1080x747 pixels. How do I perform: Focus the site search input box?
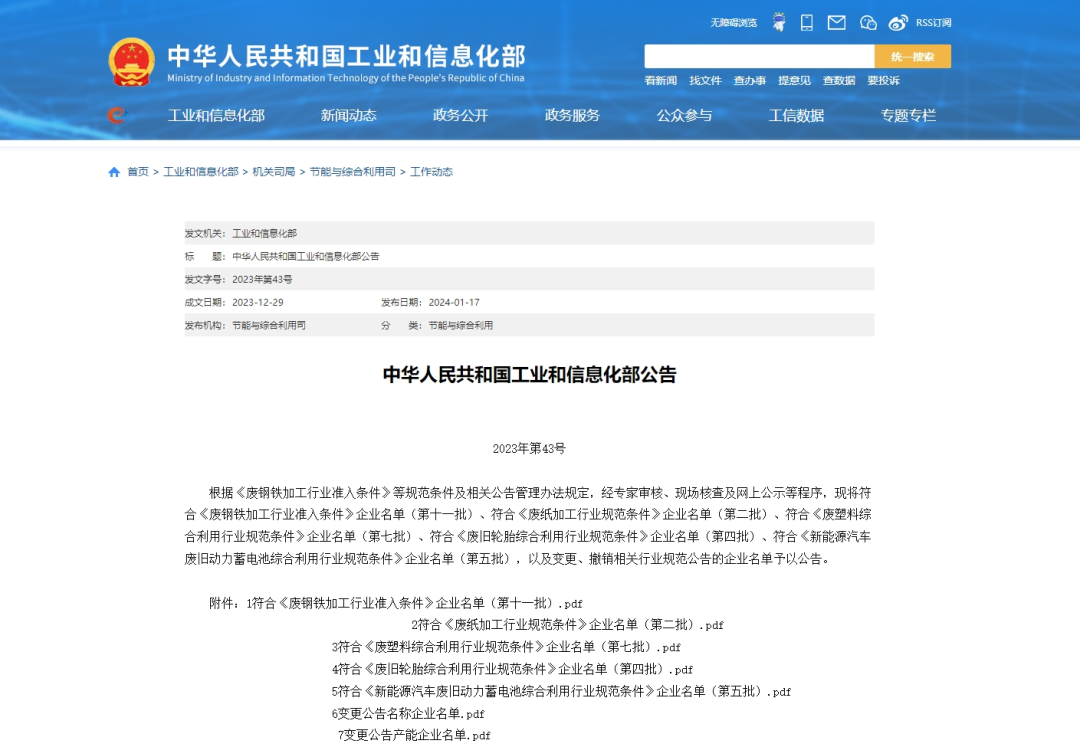[759, 56]
